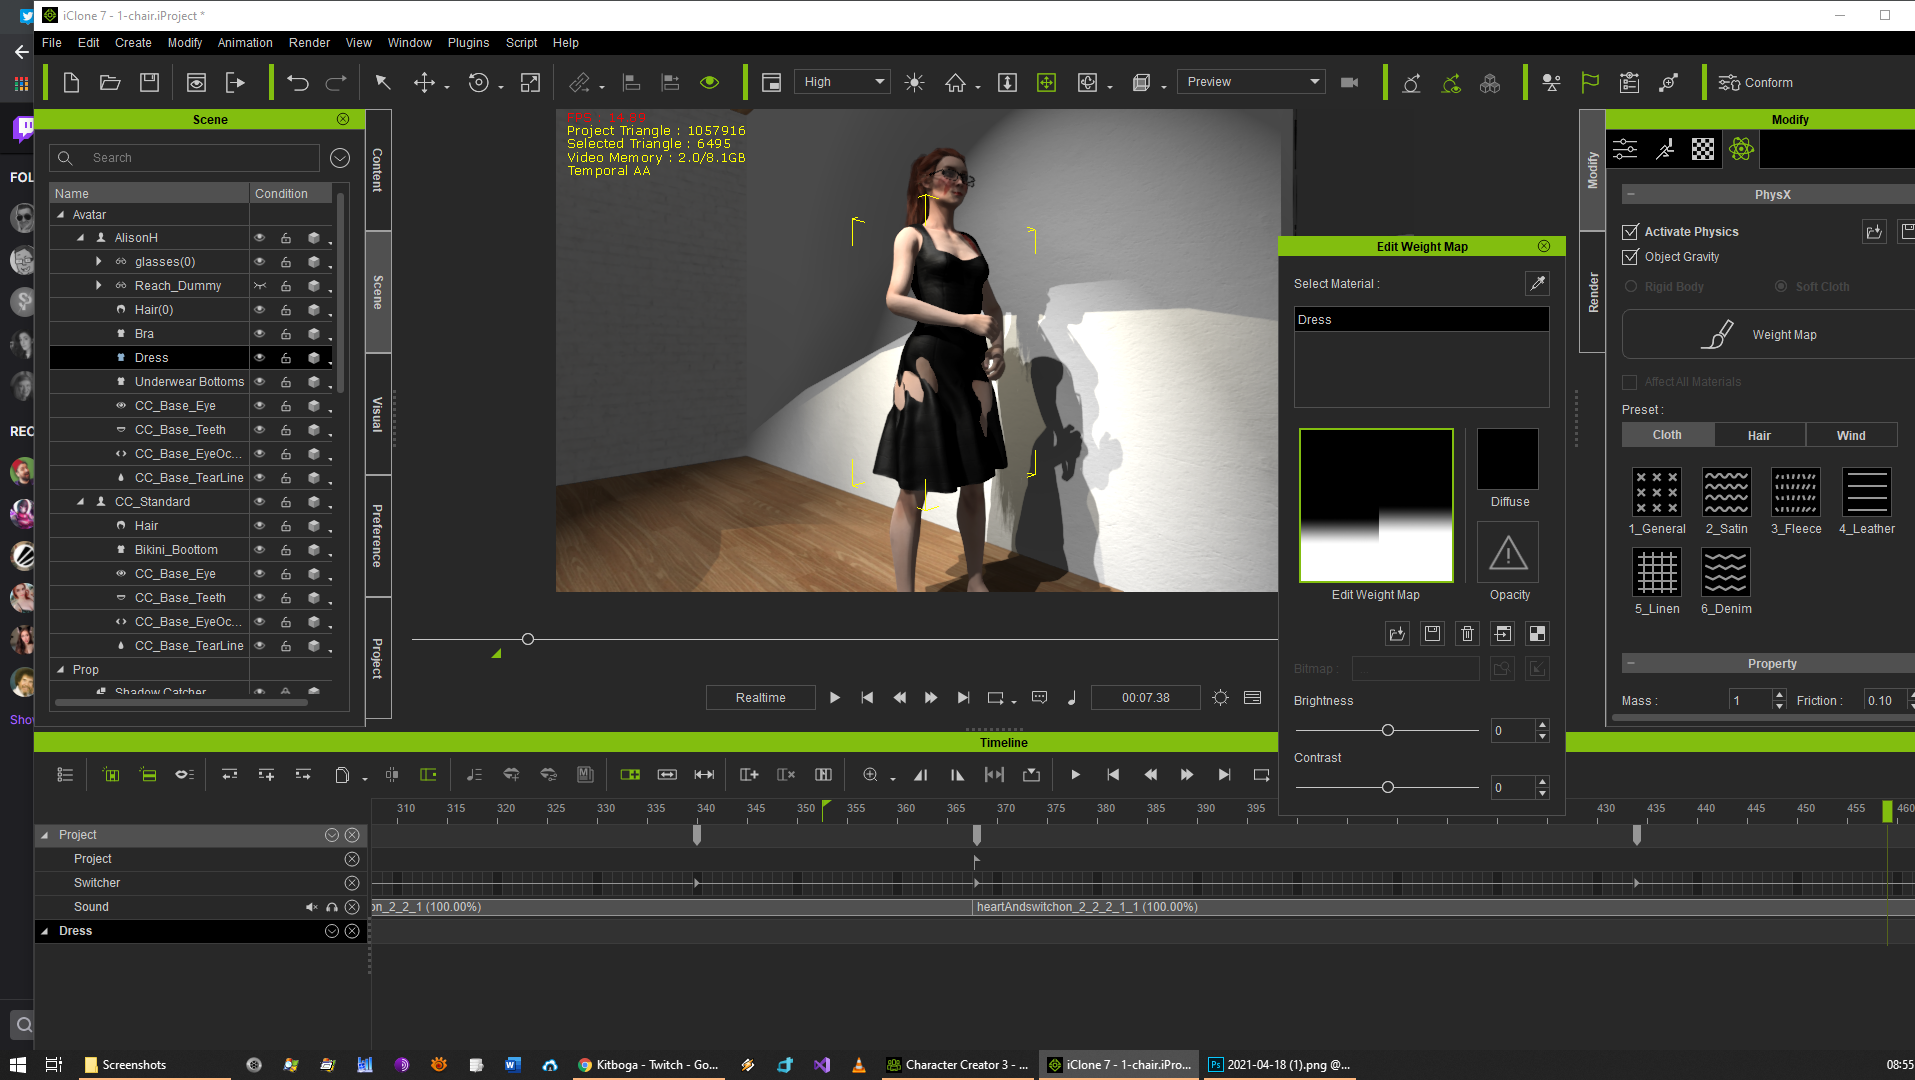Click the New Project icon
Viewport: 1915px width, 1080px height.
(71, 82)
